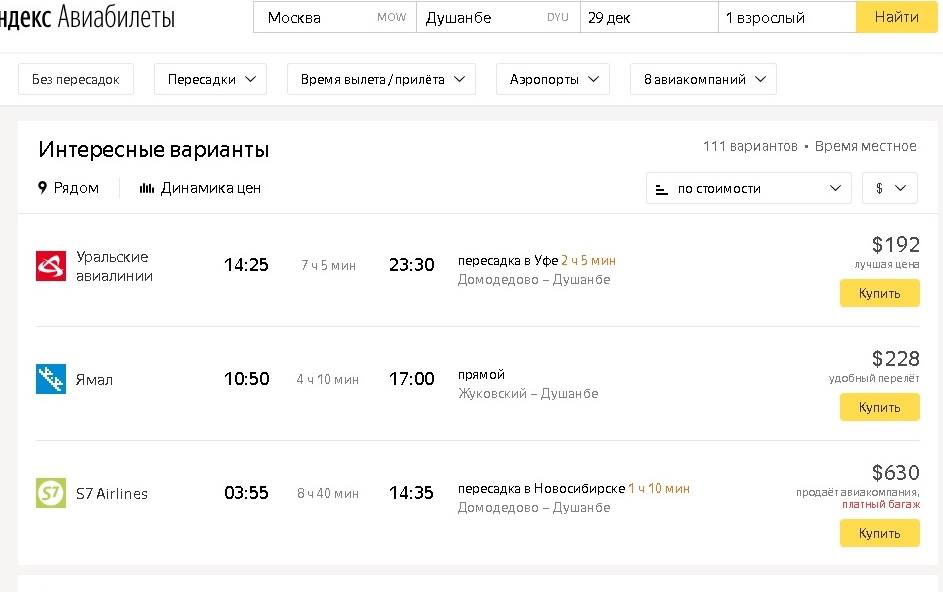Expand the Аэропорты filter dropdown

pos(553,79)
